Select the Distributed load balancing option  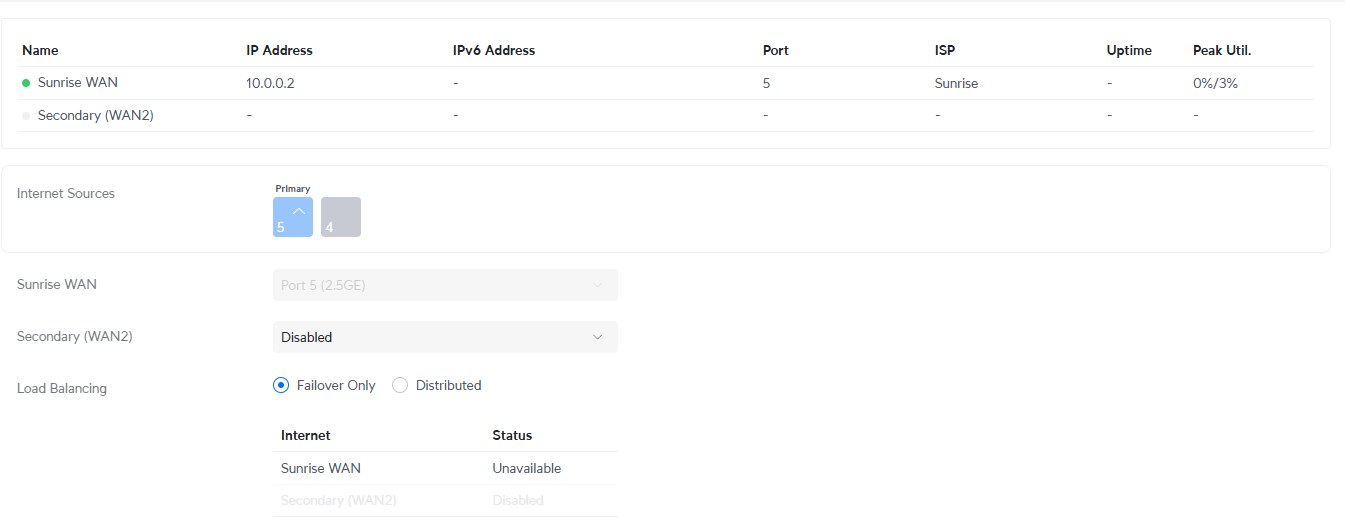point(400,385)
